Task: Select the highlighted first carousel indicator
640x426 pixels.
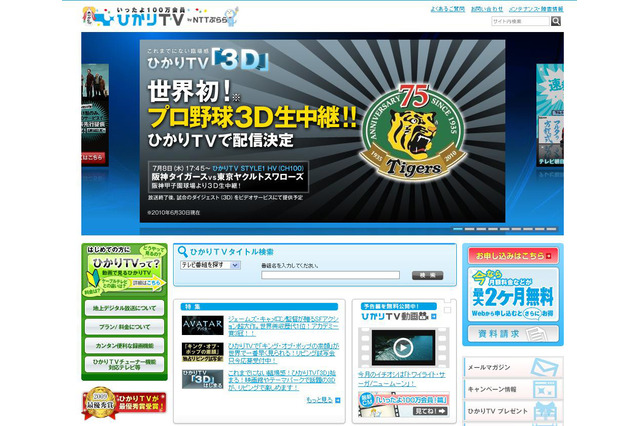Action: click(458, 229)
